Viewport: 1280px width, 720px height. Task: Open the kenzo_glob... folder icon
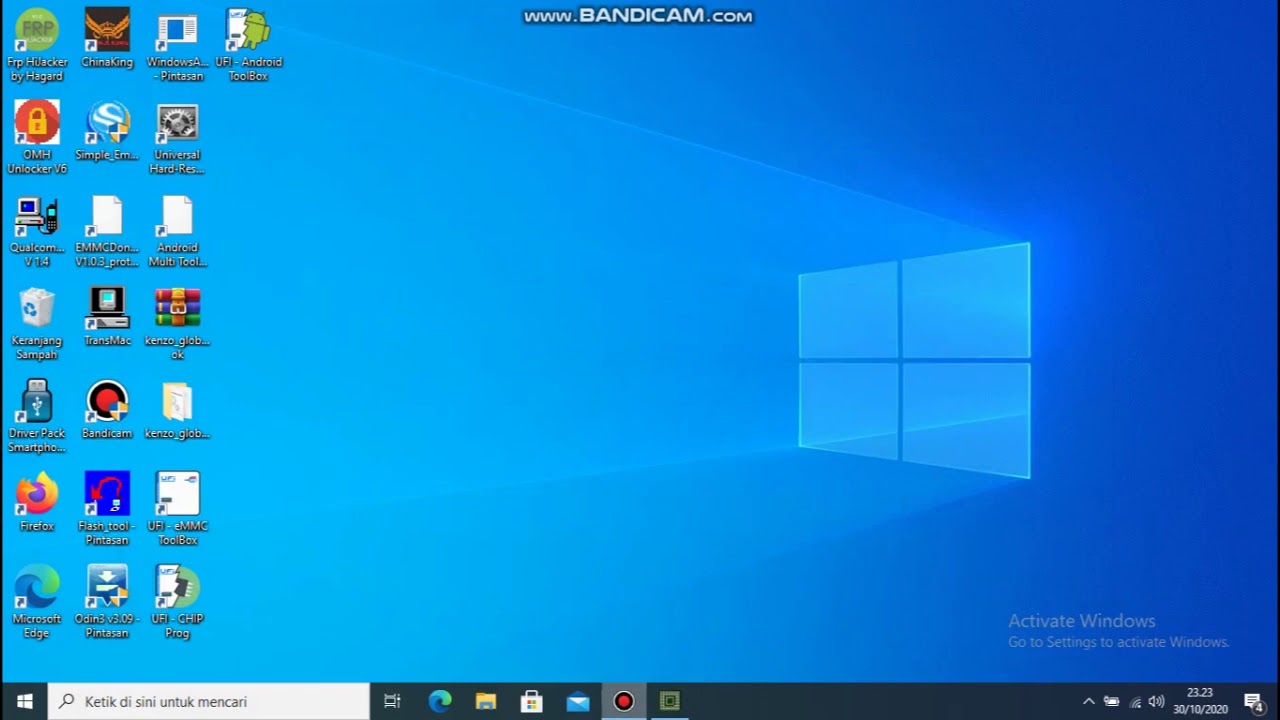[x=177, y=410]
